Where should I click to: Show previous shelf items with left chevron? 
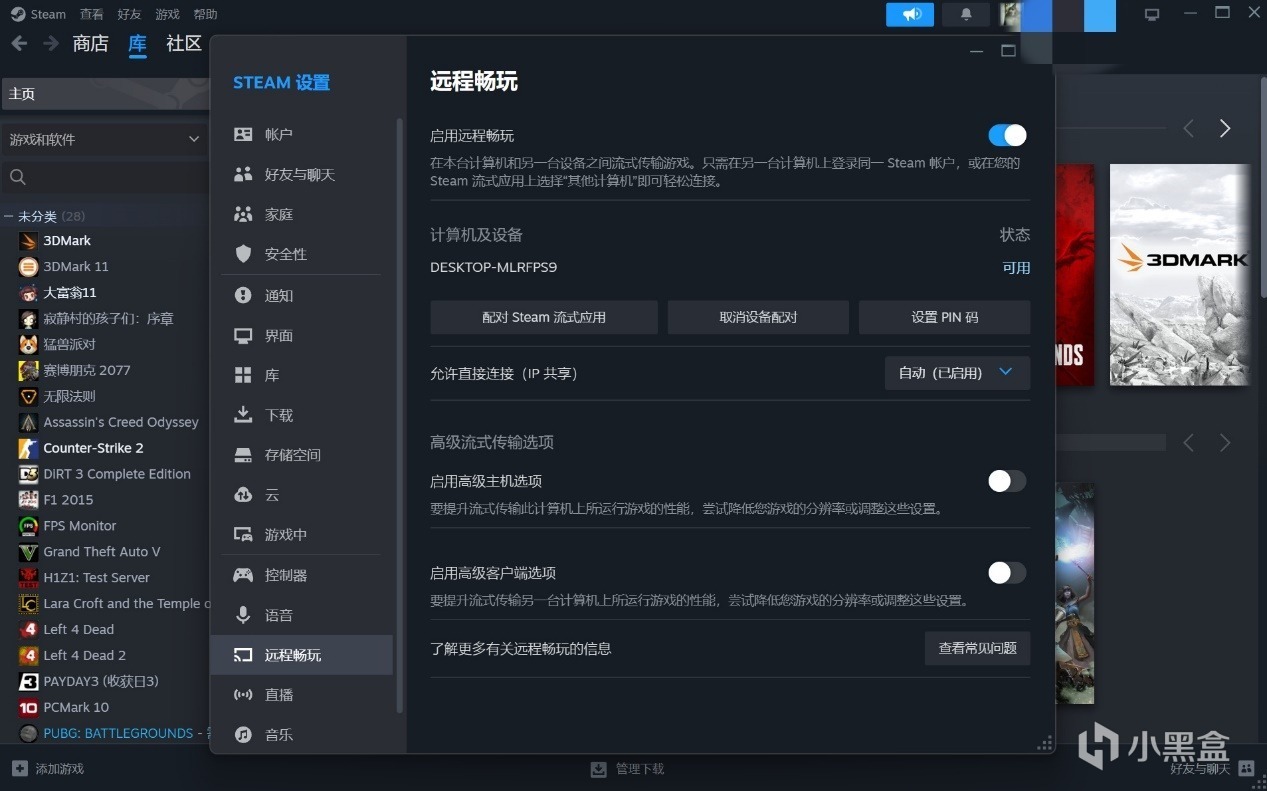point(1188,128)
